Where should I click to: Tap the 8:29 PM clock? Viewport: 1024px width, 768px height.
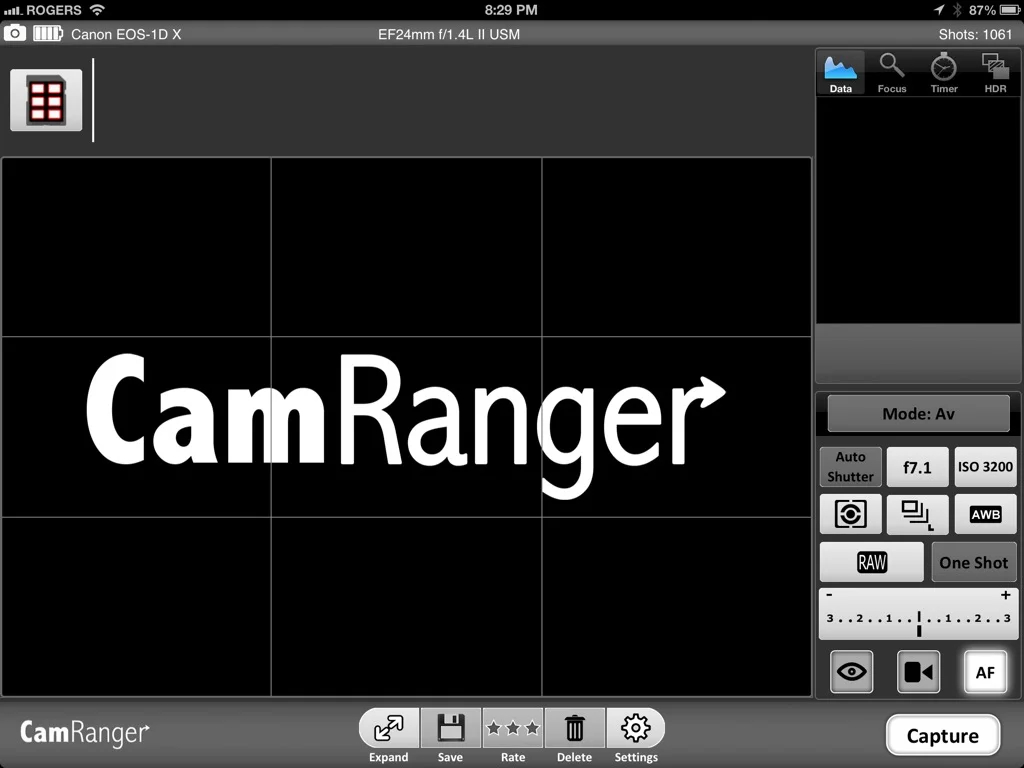click(511, 10)
